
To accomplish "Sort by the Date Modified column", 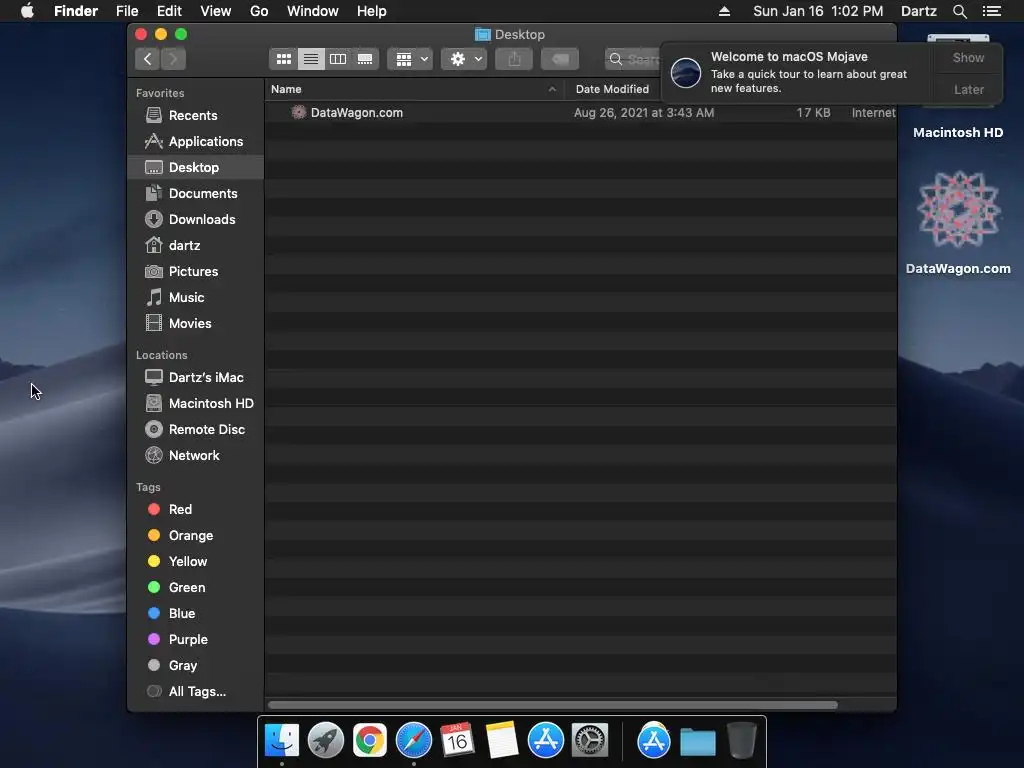I will [612, 89].
